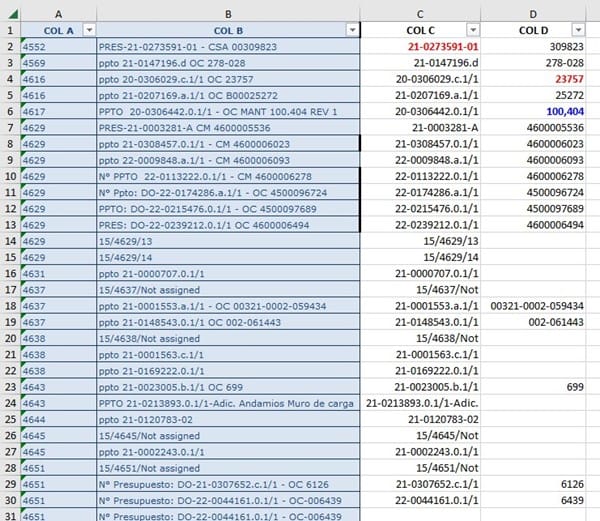Click cell 00321-0002-059434 in COL D
The height and width of the screenshot is (521, 600).
pyautogui.click(x=533, y=306)
